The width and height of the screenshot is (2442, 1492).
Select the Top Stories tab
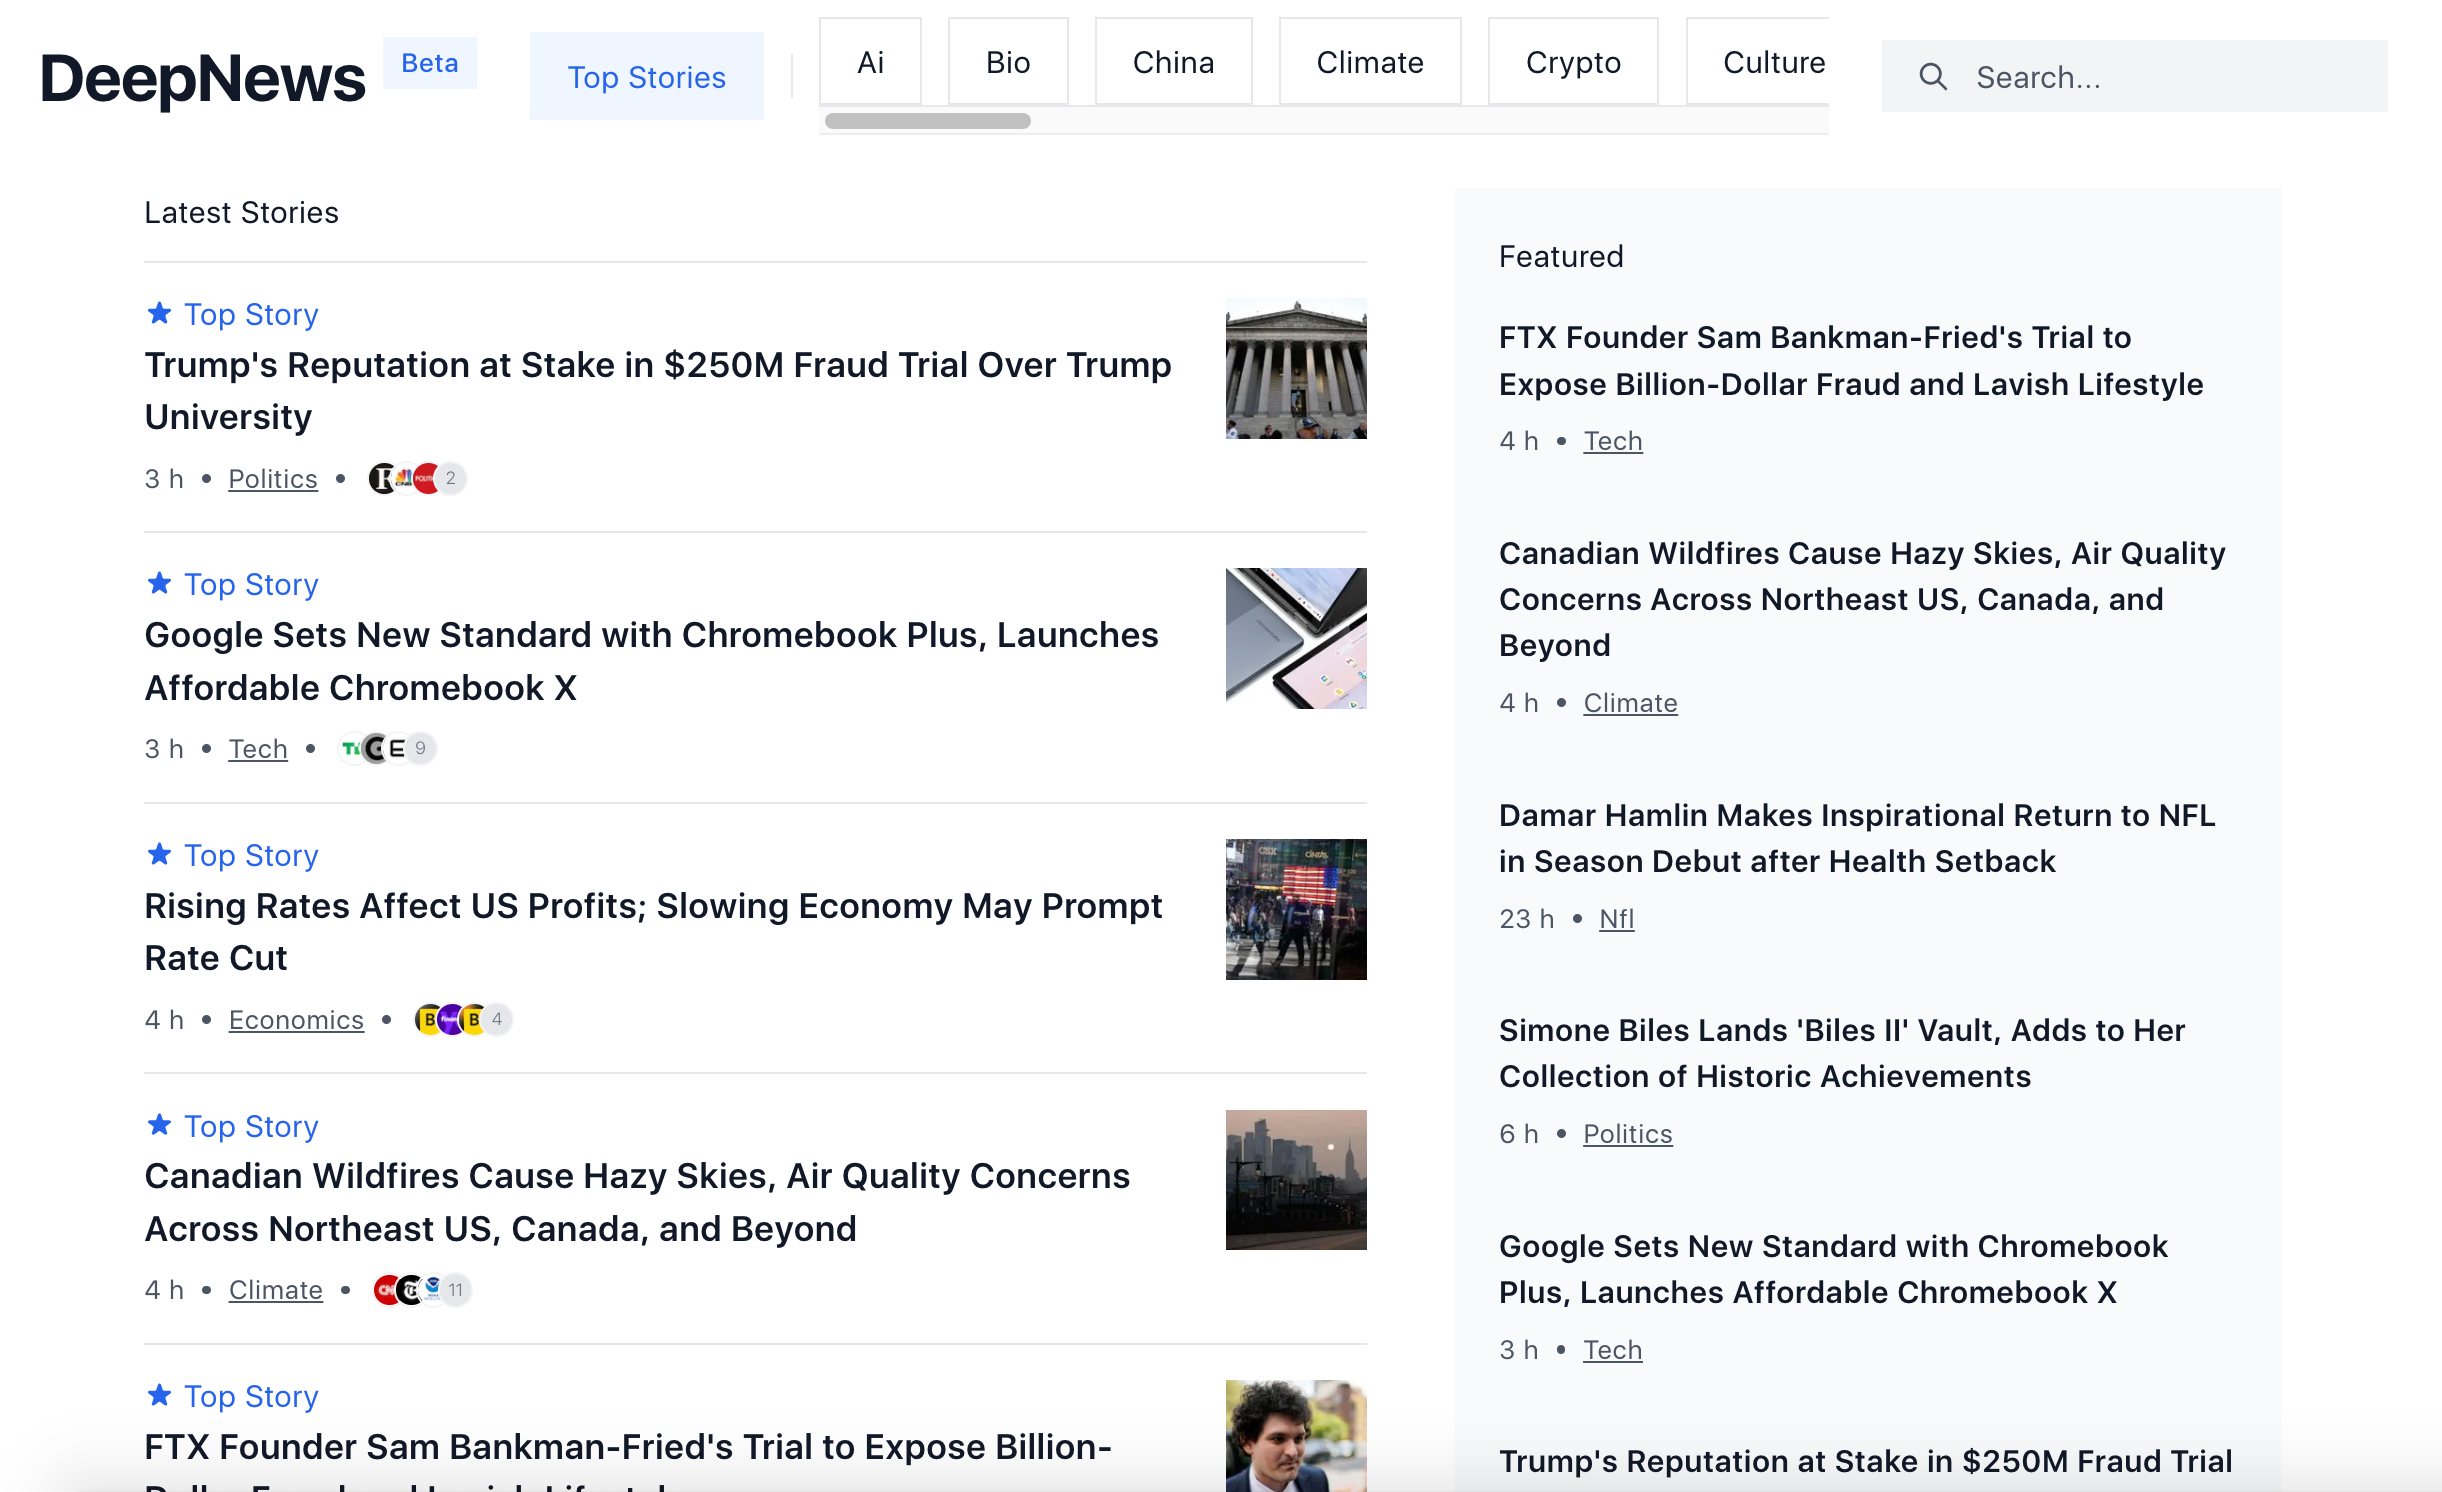point(646,76)
